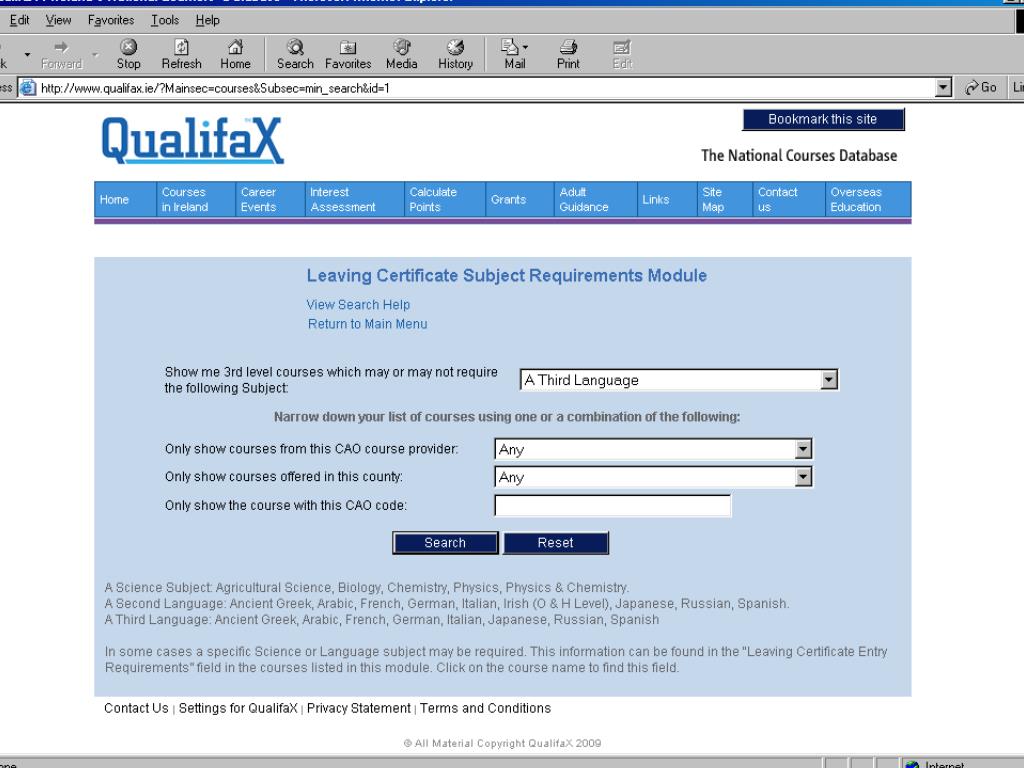Open the Edit menu

tap(20, 20)
